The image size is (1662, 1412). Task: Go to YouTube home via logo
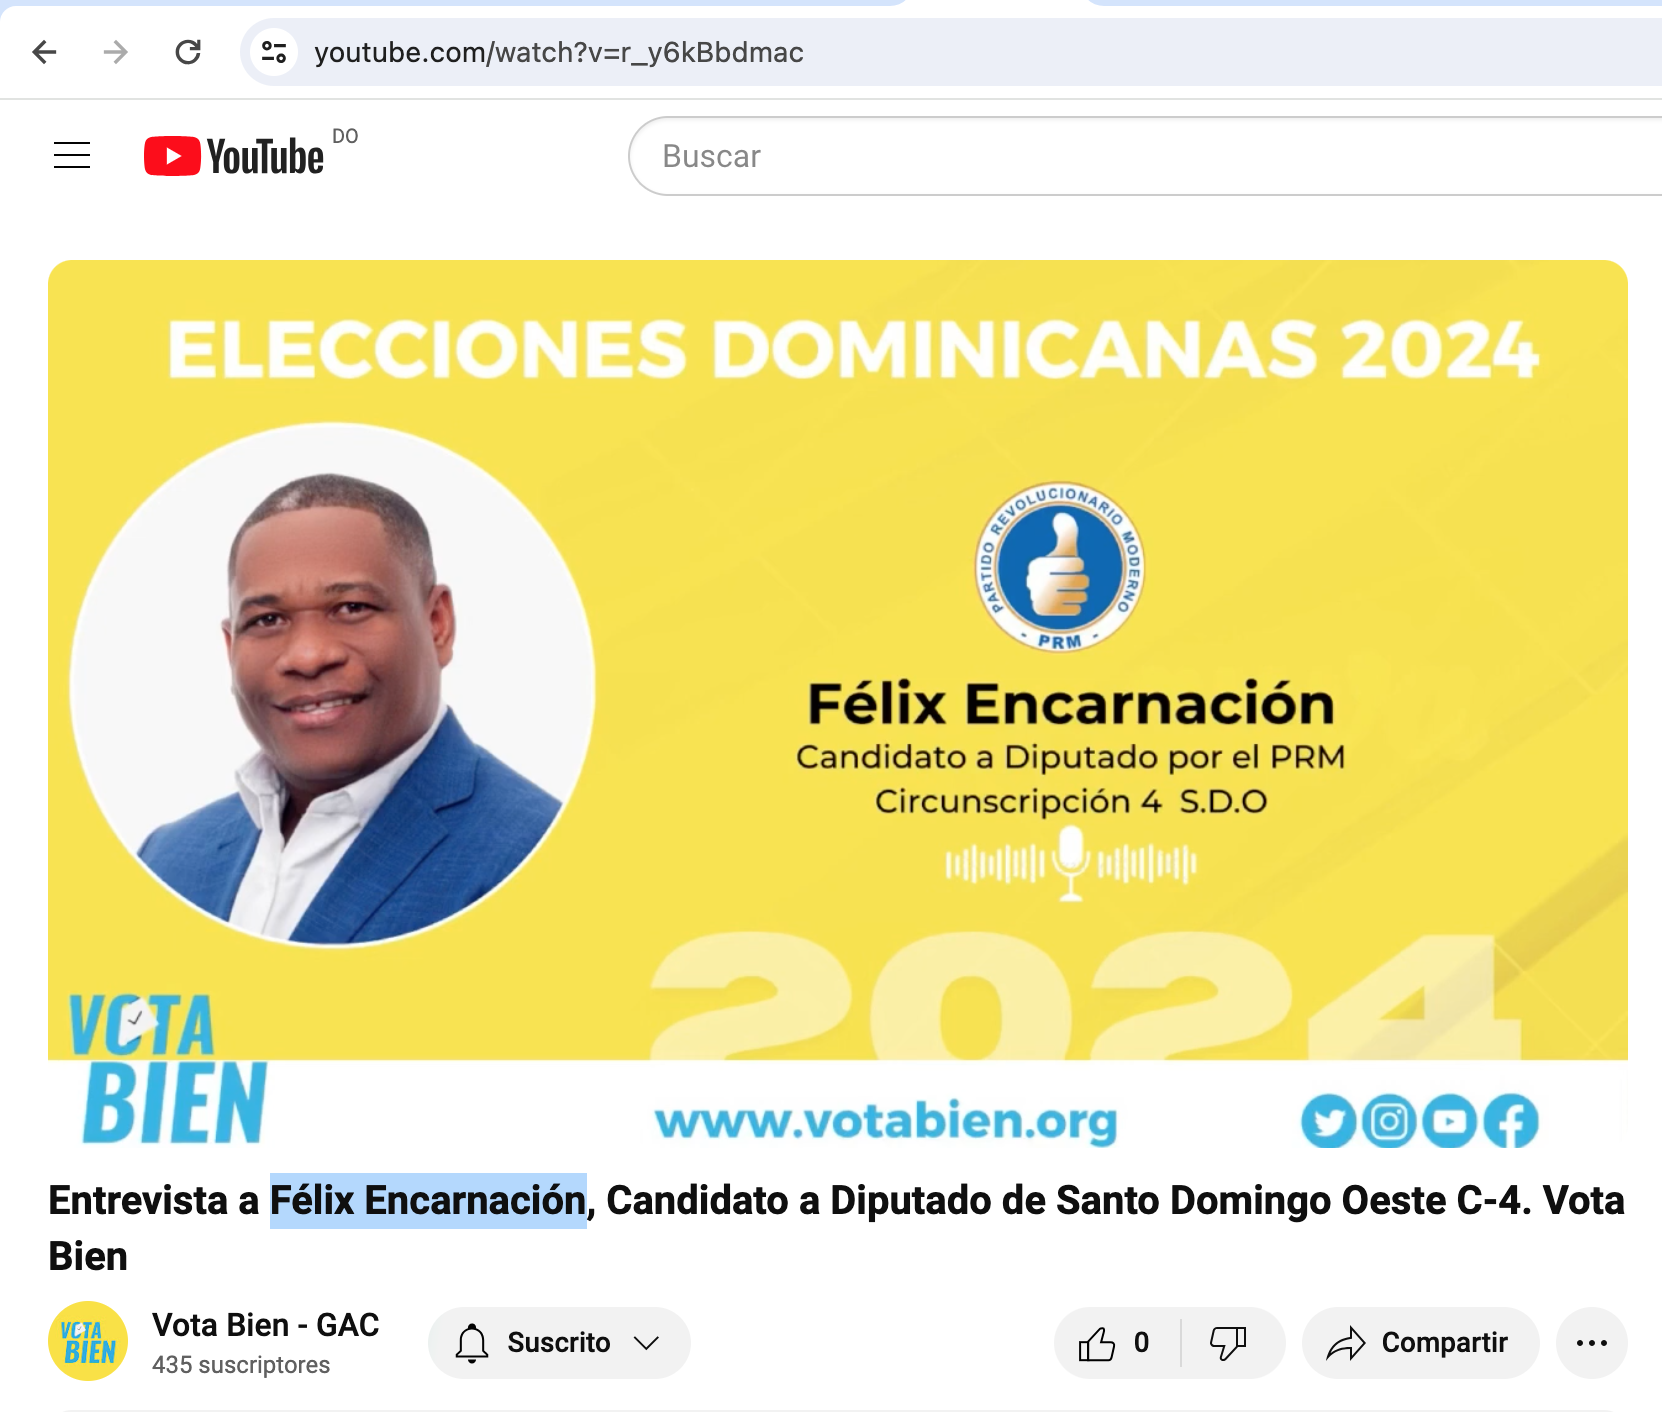(x=234, y=156)
